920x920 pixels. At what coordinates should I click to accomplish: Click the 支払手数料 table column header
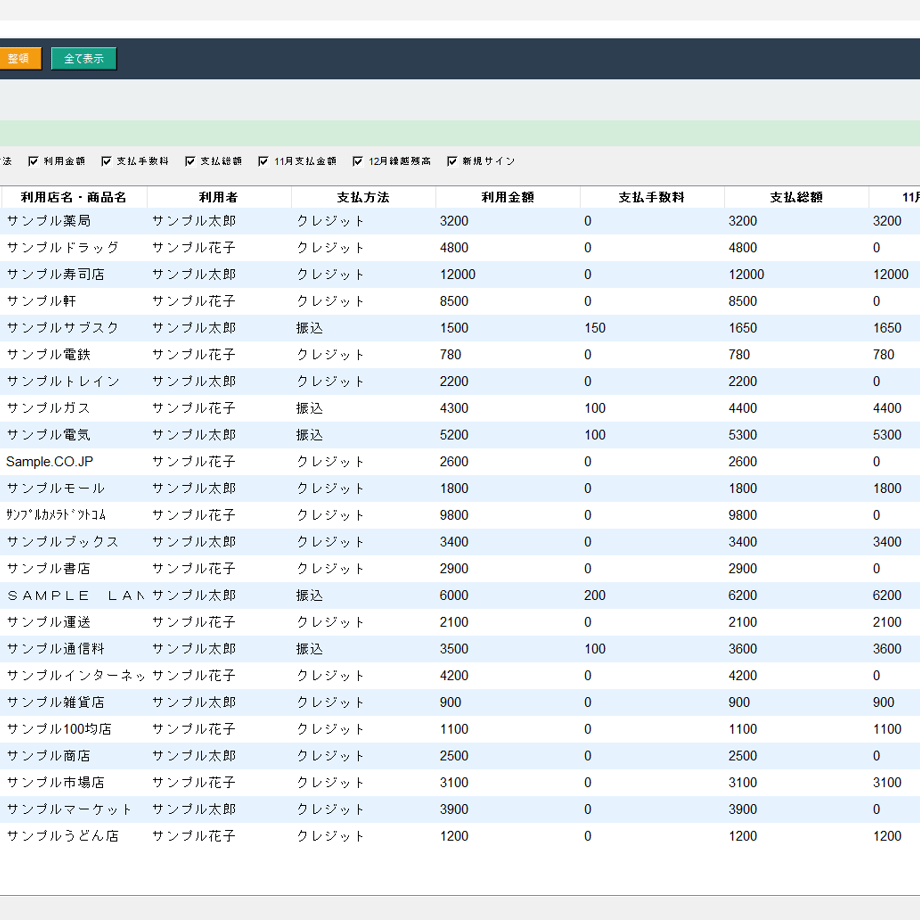click(652, 197)
